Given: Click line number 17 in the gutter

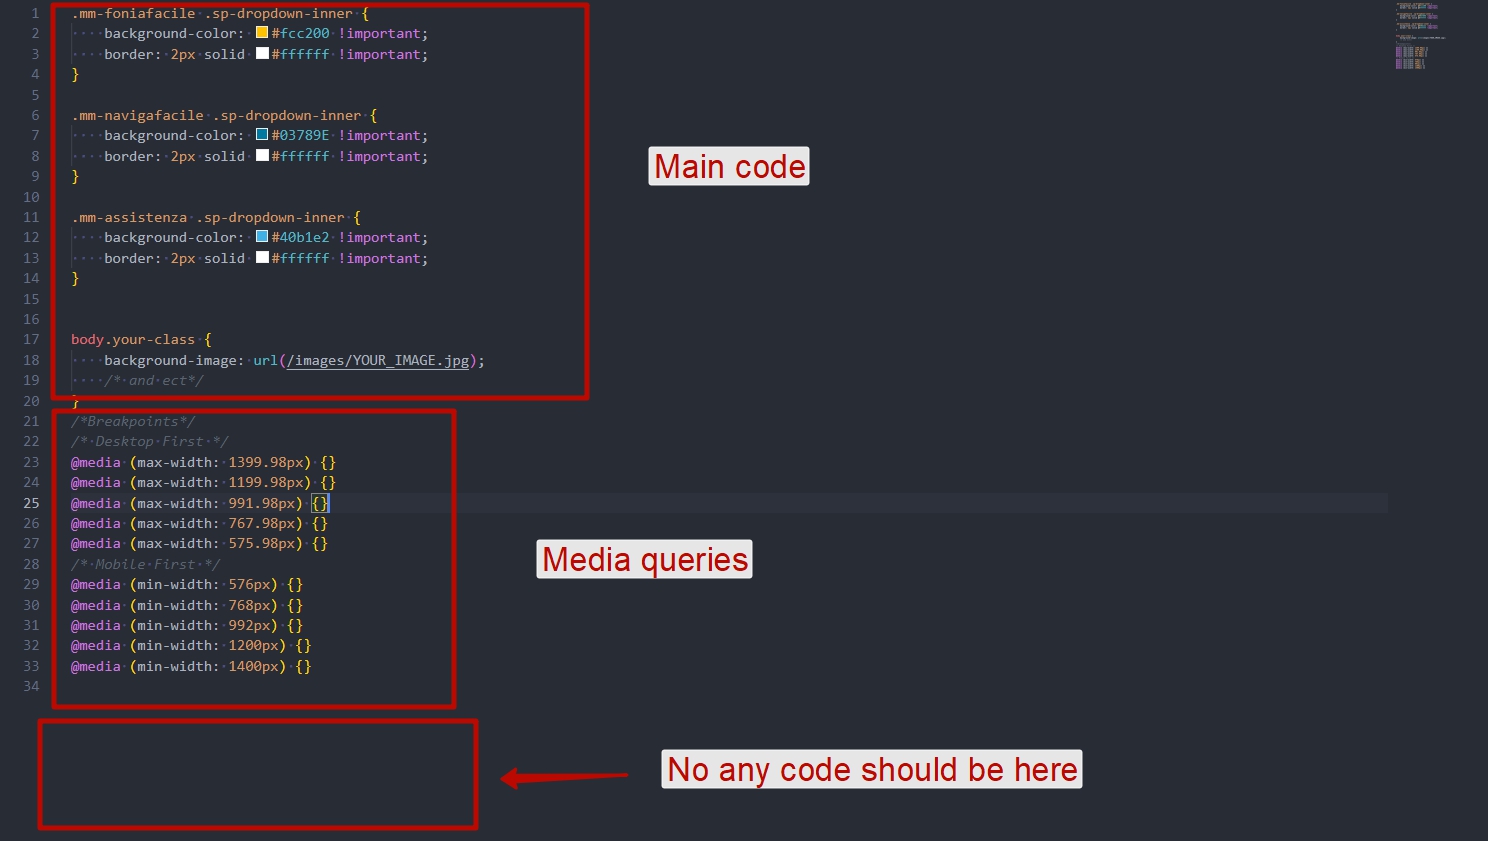Looking at the screenshot, I should 32,340.
